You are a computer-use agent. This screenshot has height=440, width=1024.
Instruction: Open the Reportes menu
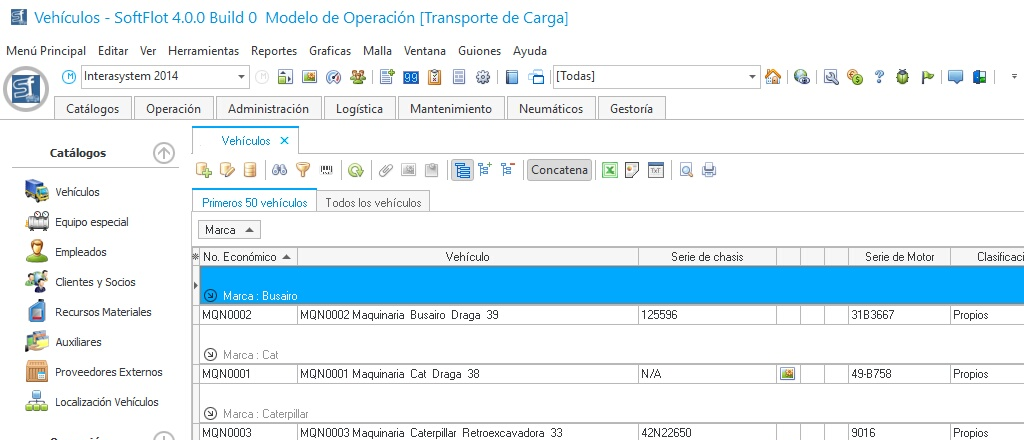(273, 51)
